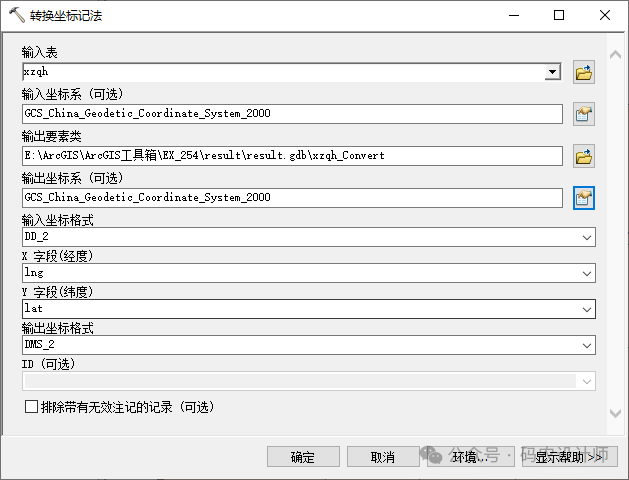Open input coordinate format DD_2 dropdown
This screenshot has height=480, width=629.
(586, 237)
